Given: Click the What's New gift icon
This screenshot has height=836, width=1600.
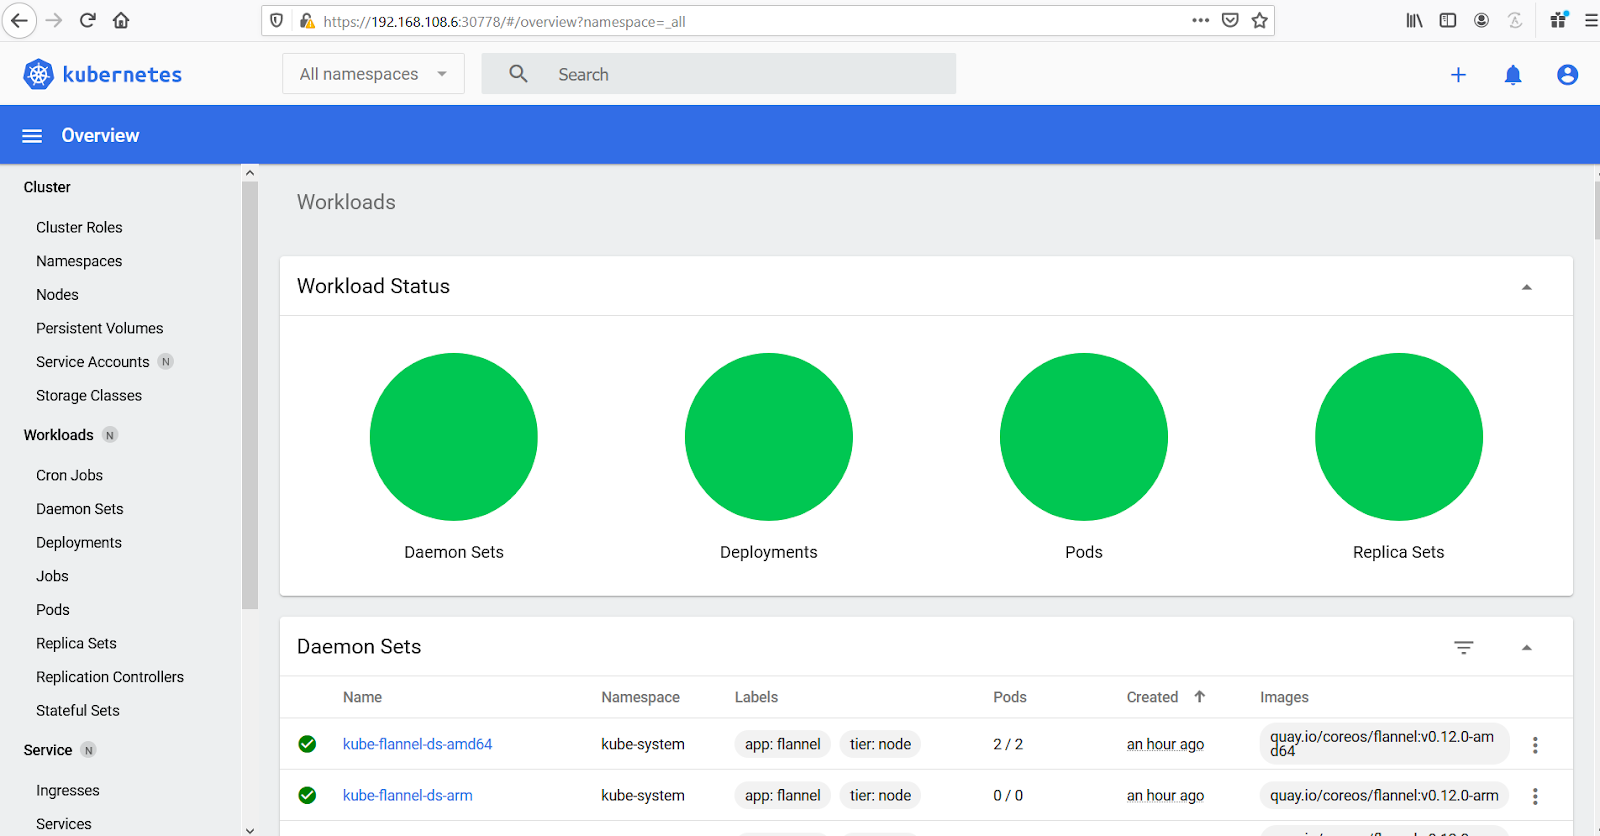Looking at the screenshot, I should [1558, 20].
